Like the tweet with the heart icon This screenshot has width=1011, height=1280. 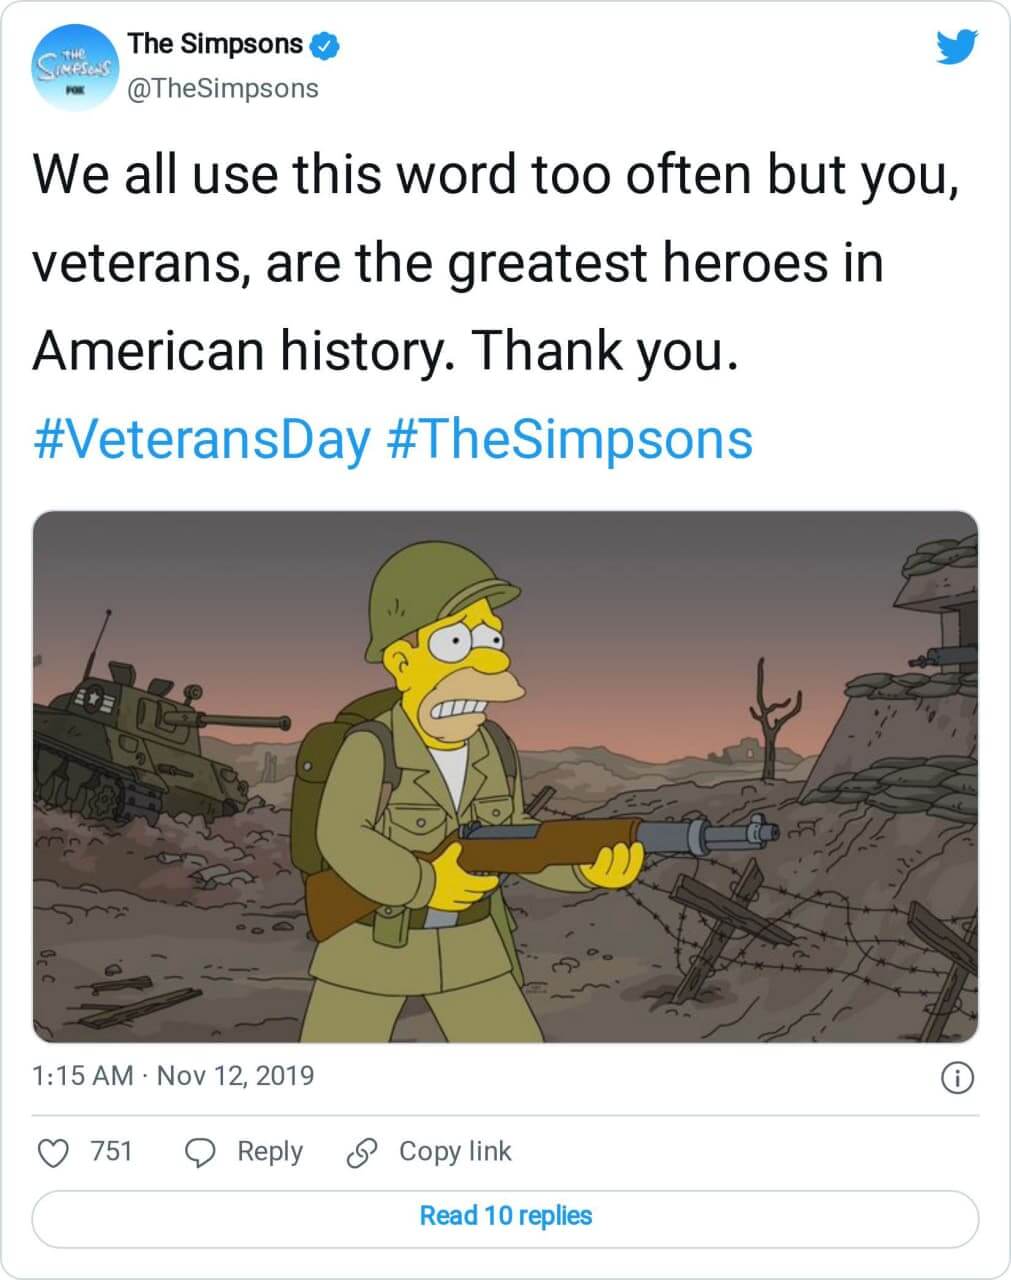tap(52, 1152)
